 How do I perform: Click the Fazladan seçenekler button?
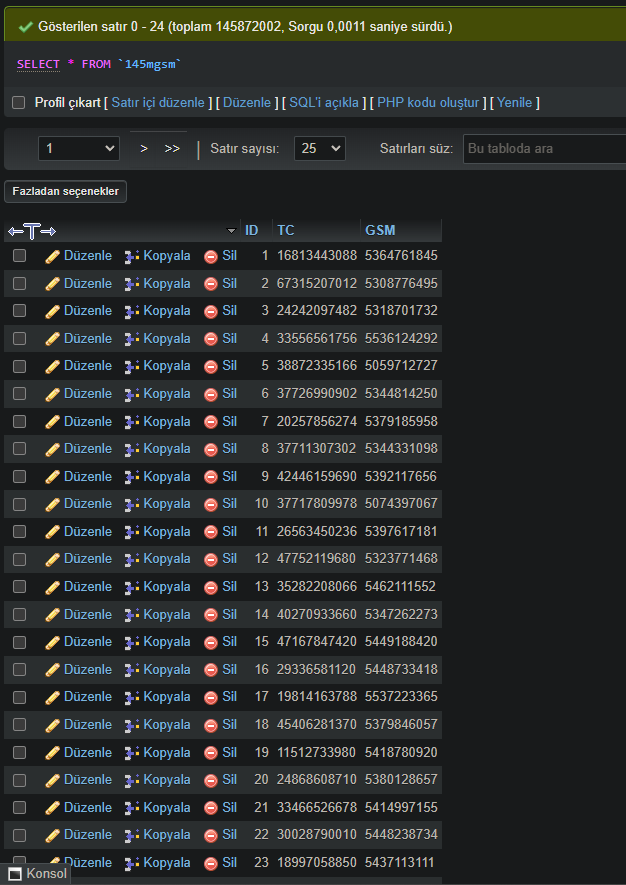(x=66, y=191)
